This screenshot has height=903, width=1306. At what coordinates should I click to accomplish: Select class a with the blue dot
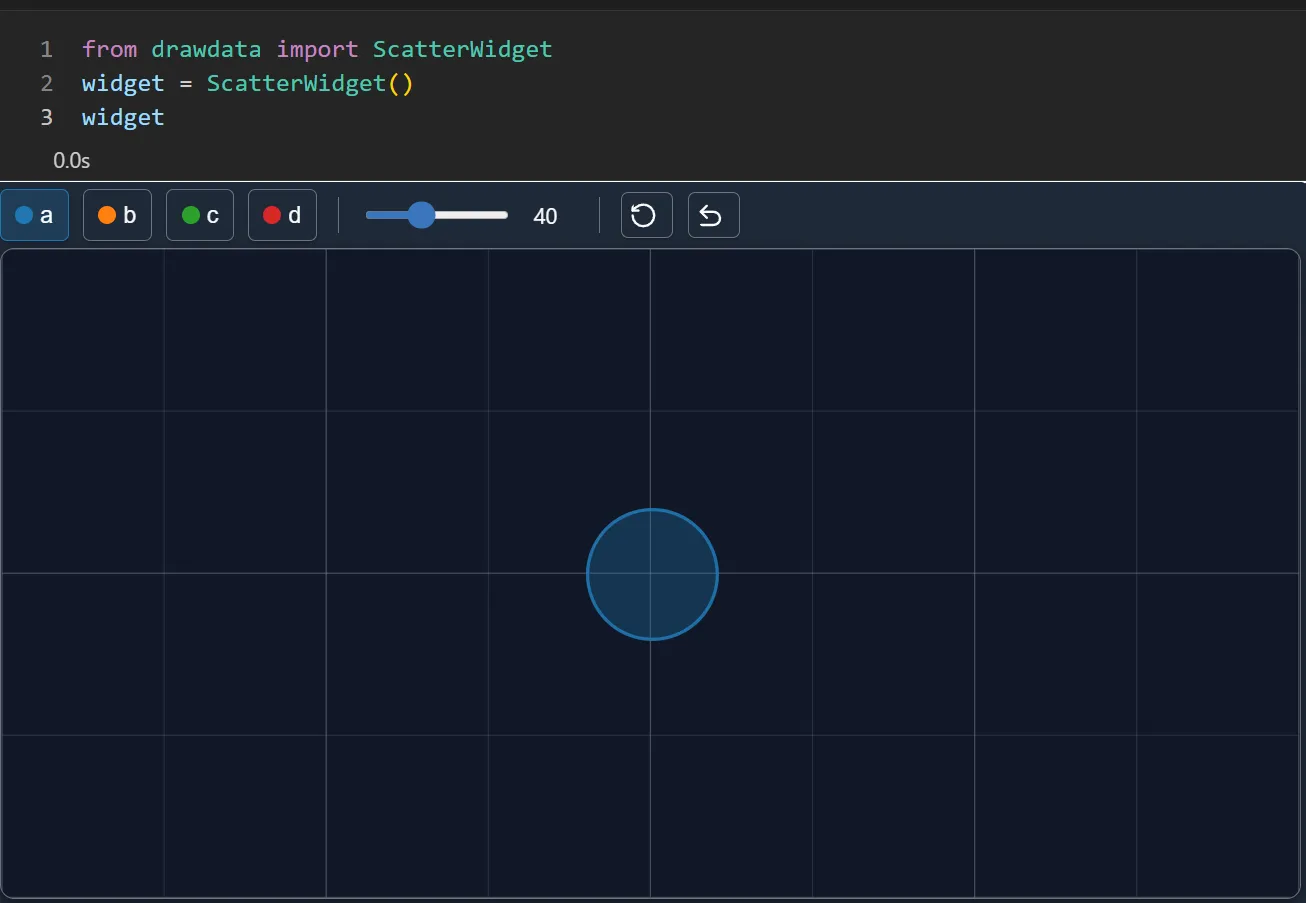pos(35,215)
